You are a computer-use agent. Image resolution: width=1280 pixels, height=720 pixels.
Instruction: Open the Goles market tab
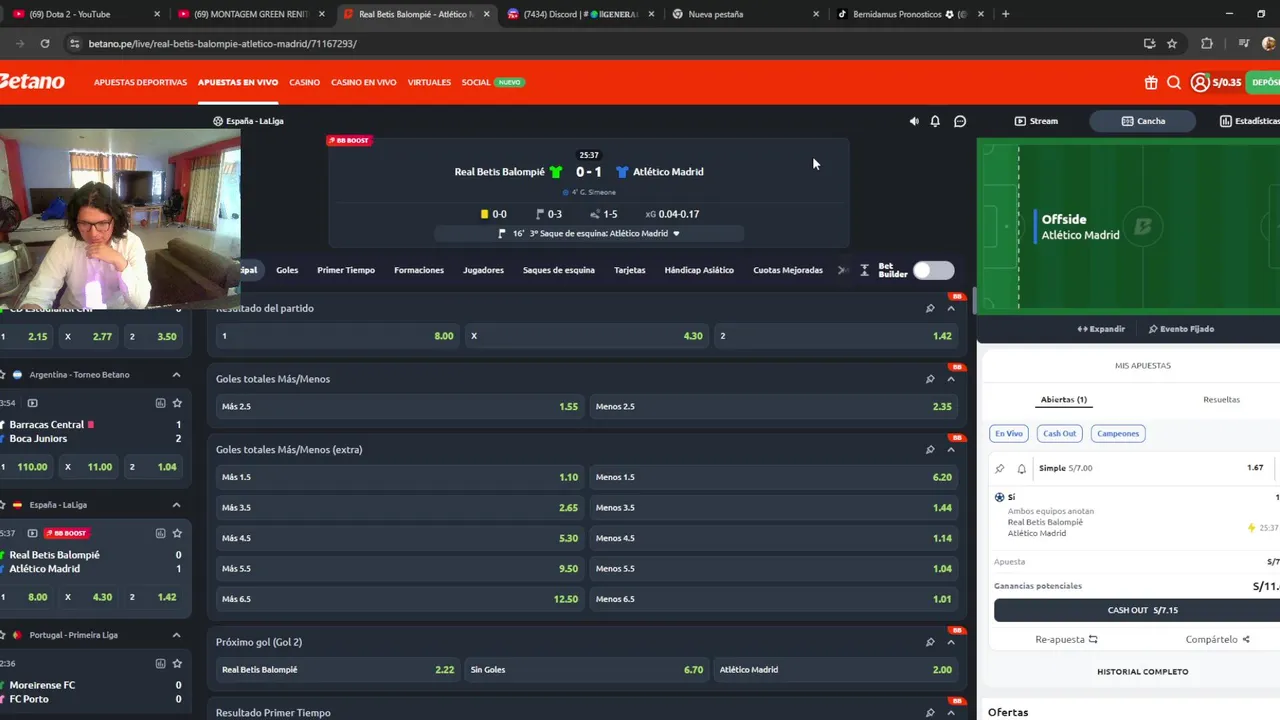click(287, 270)
